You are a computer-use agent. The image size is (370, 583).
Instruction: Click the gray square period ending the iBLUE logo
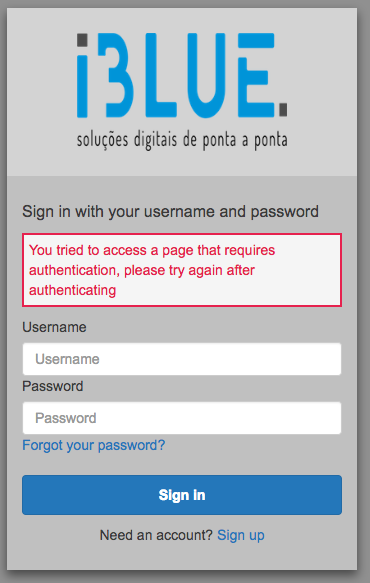283,110
